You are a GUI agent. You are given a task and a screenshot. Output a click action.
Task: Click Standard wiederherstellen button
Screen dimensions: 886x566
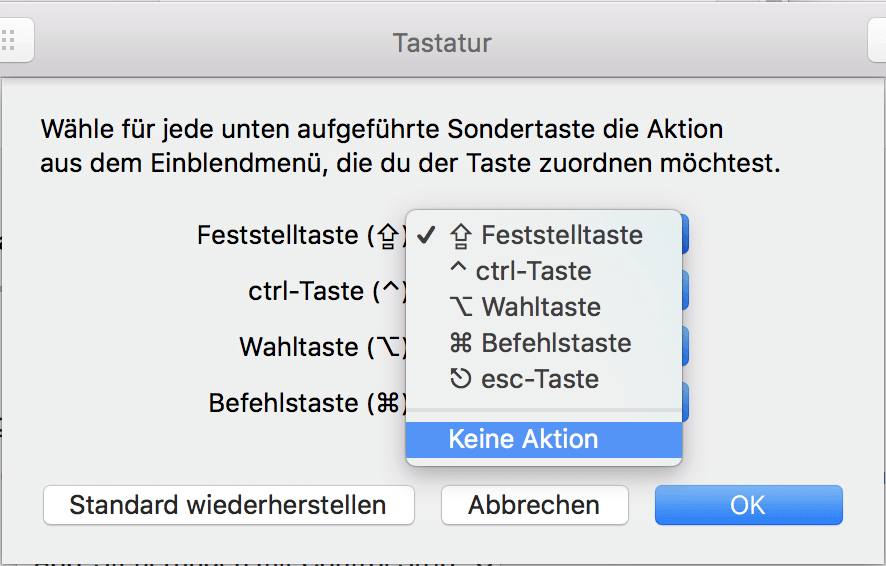pos(229,505)
